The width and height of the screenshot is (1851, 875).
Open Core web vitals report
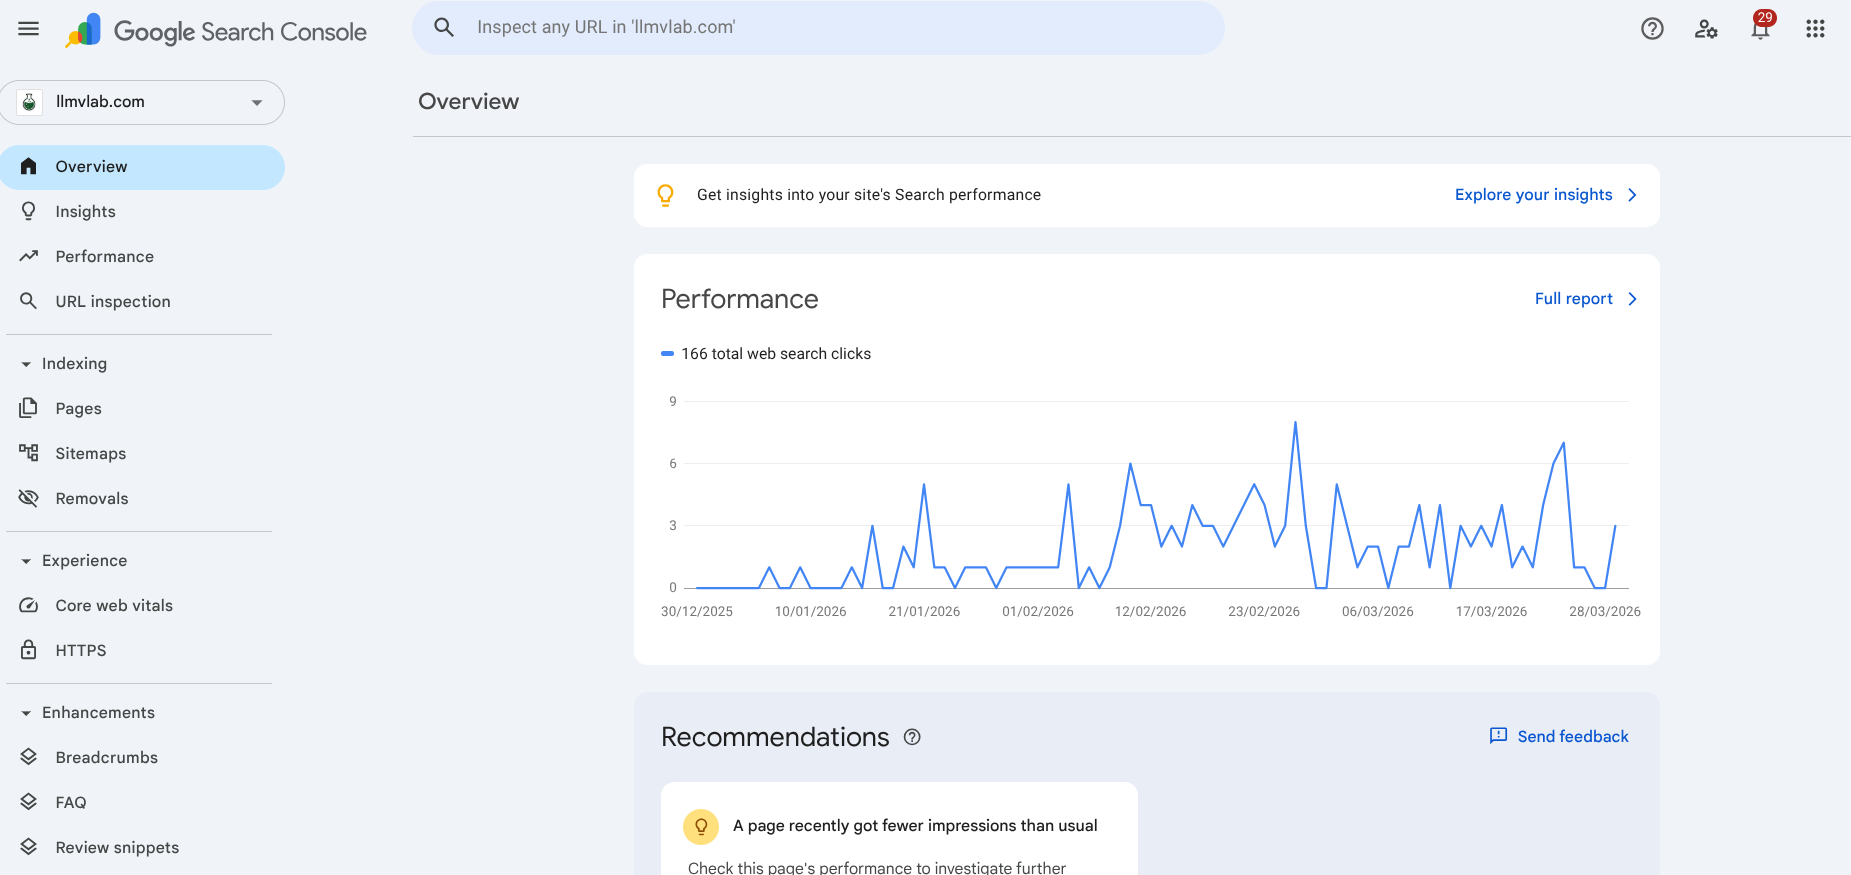[x=114, y=606]
